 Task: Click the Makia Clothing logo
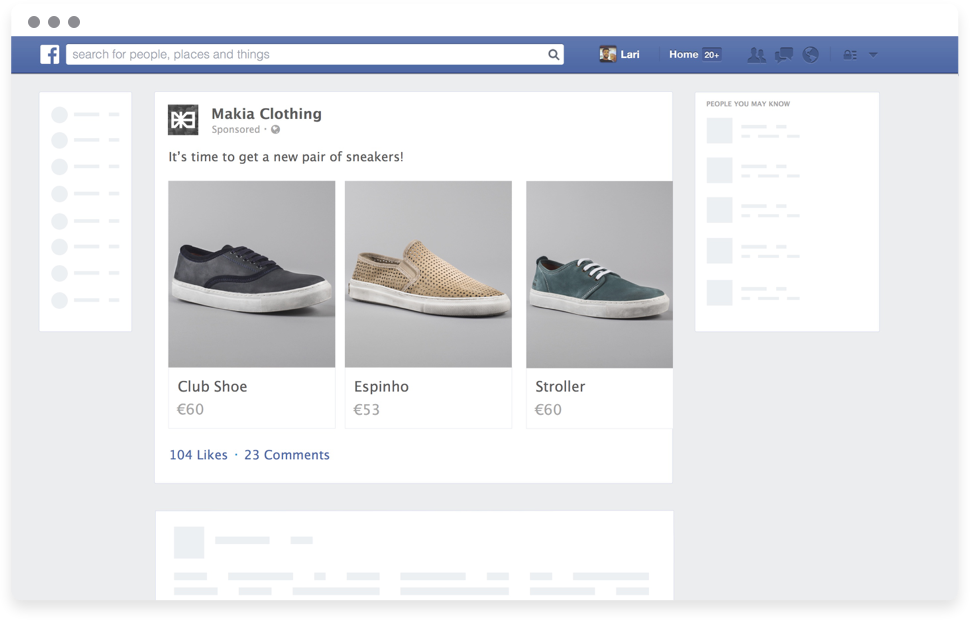[183, 120]
